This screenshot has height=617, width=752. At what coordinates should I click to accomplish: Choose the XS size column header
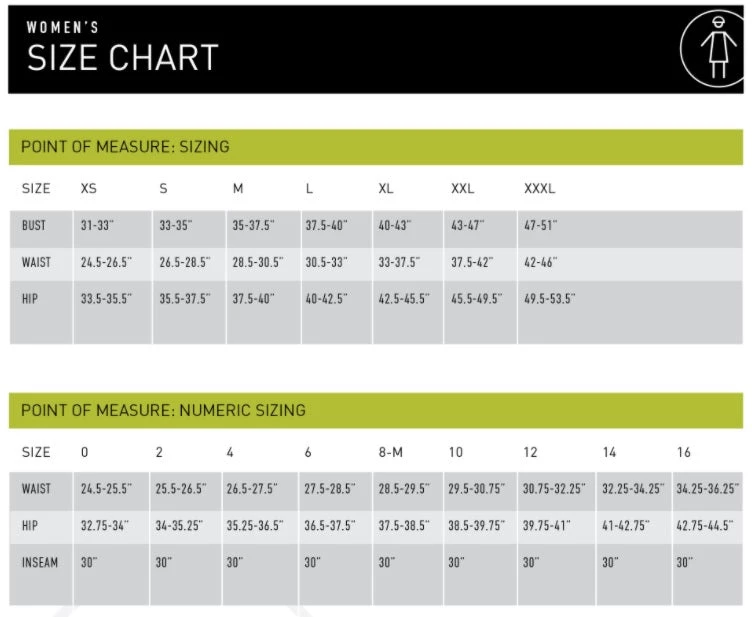coord(89,188)
